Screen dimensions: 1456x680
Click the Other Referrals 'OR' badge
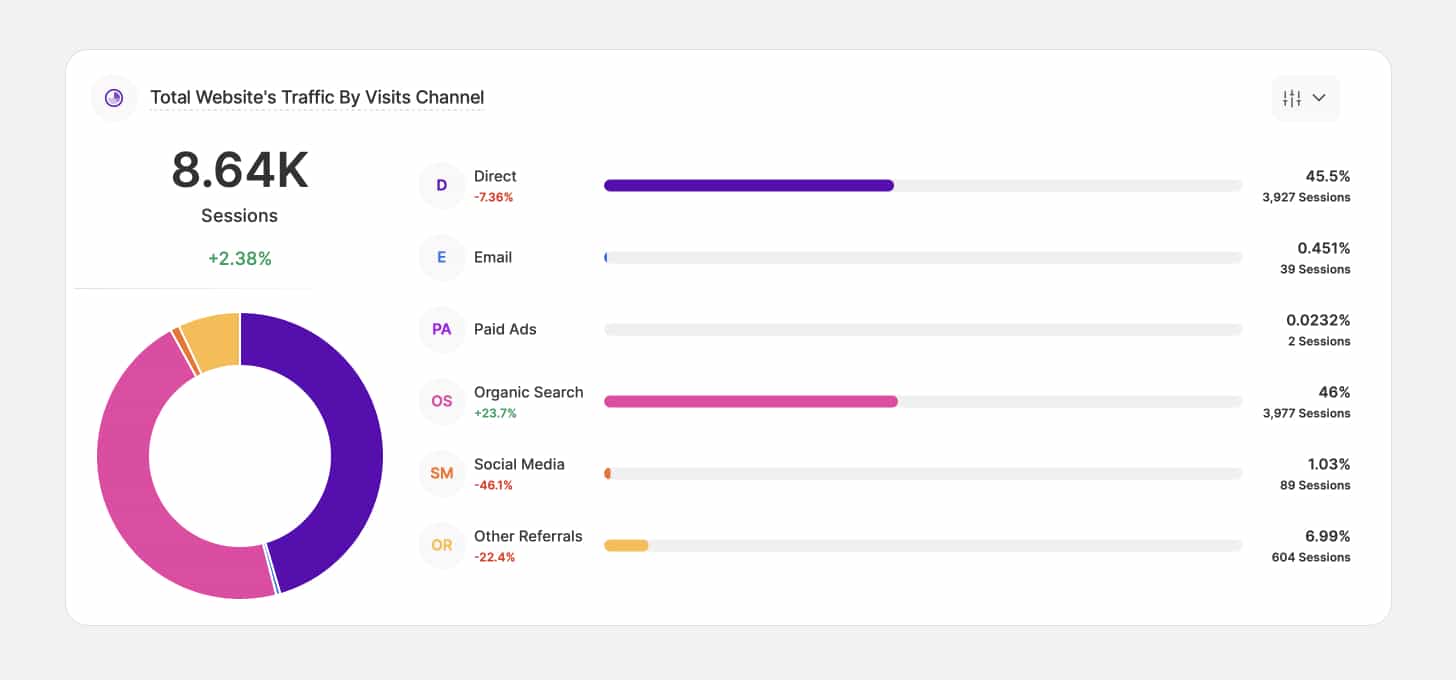[x=441, y=545]
